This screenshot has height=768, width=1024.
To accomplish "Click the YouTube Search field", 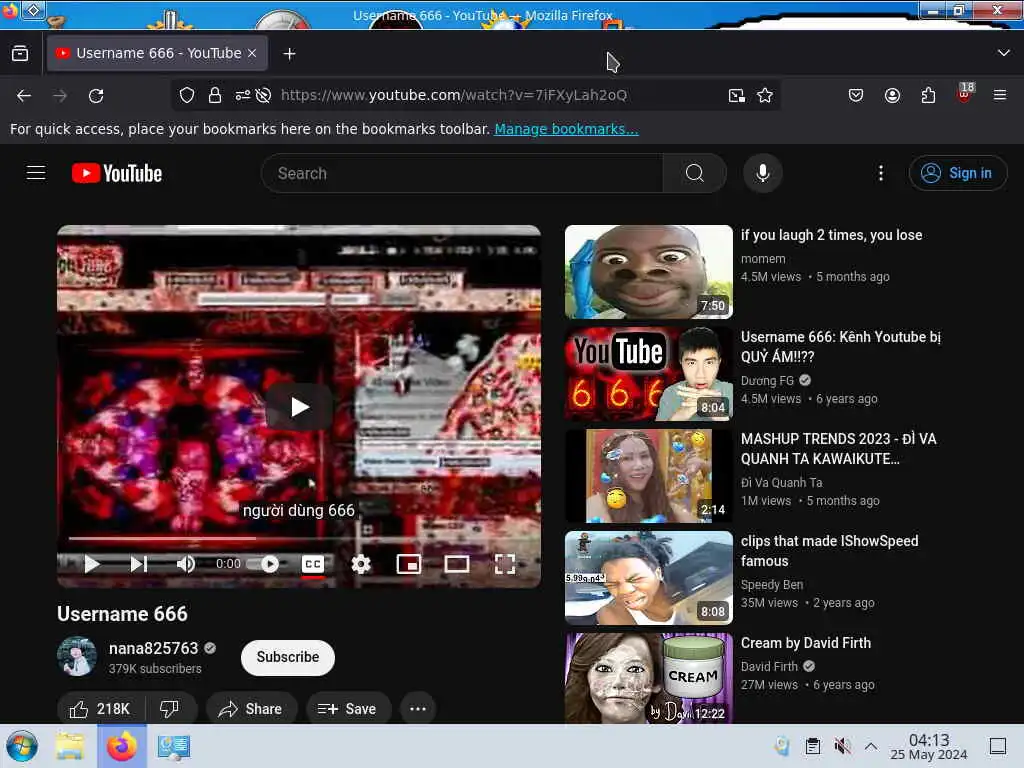I will click(x=462, y=173).
